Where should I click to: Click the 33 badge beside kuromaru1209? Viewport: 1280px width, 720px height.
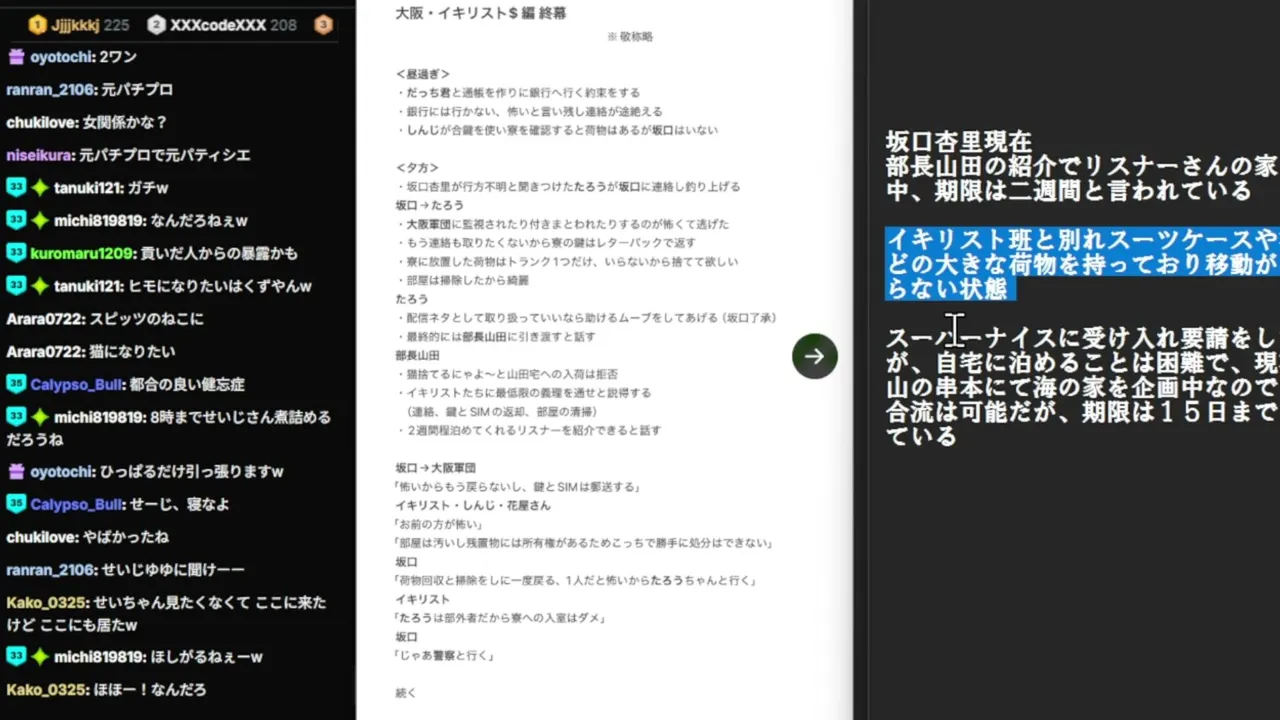tap(16, 253)
